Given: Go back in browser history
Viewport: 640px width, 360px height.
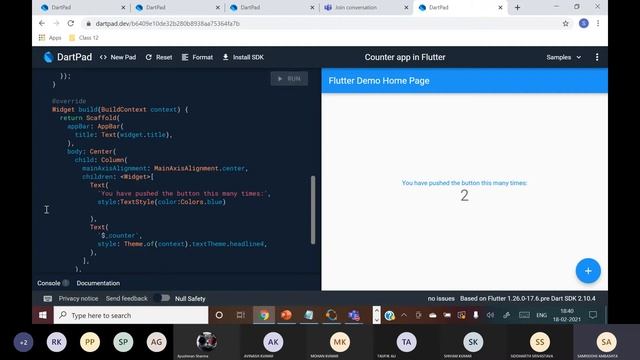Looking at the screenshot, I should coord(42,24).
